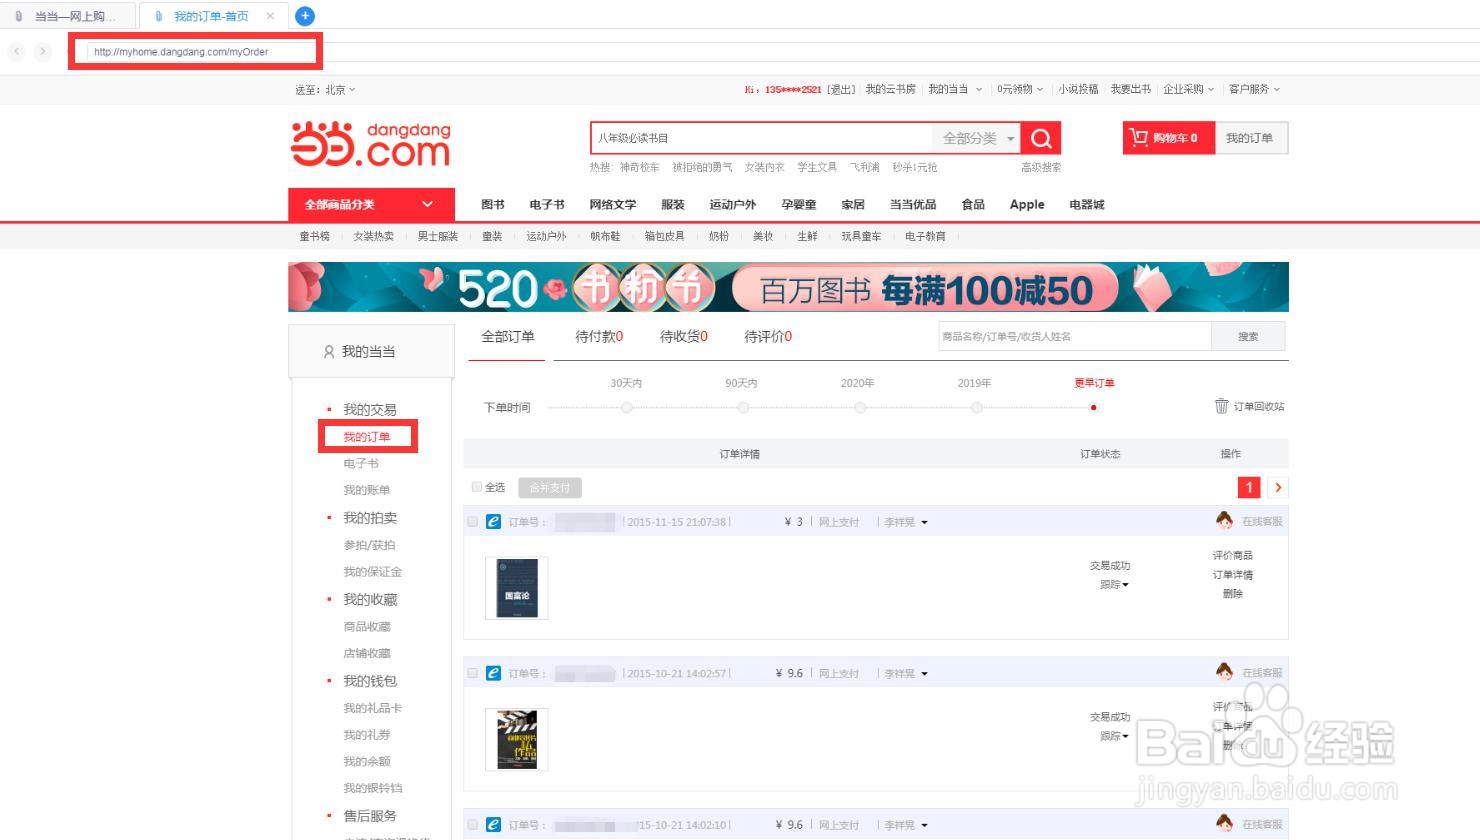The width and height of the screenshot is (1480, 840).
Task: Tick checkbox for the 14:02:57 order
Action: coord(473,673)
